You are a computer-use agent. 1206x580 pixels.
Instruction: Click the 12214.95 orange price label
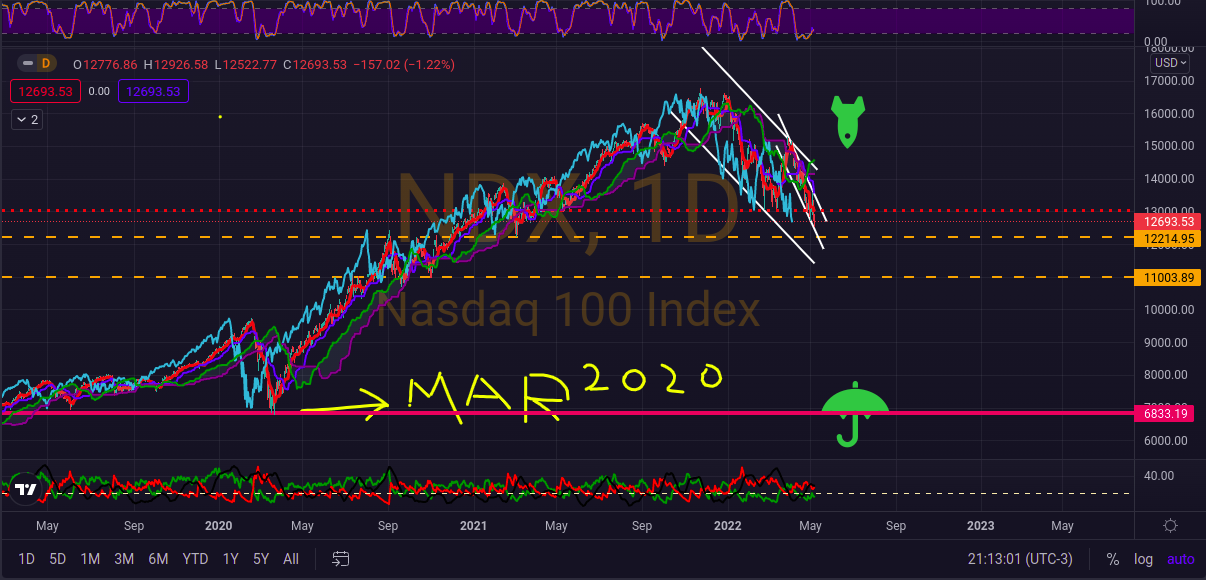point(1167,239)
